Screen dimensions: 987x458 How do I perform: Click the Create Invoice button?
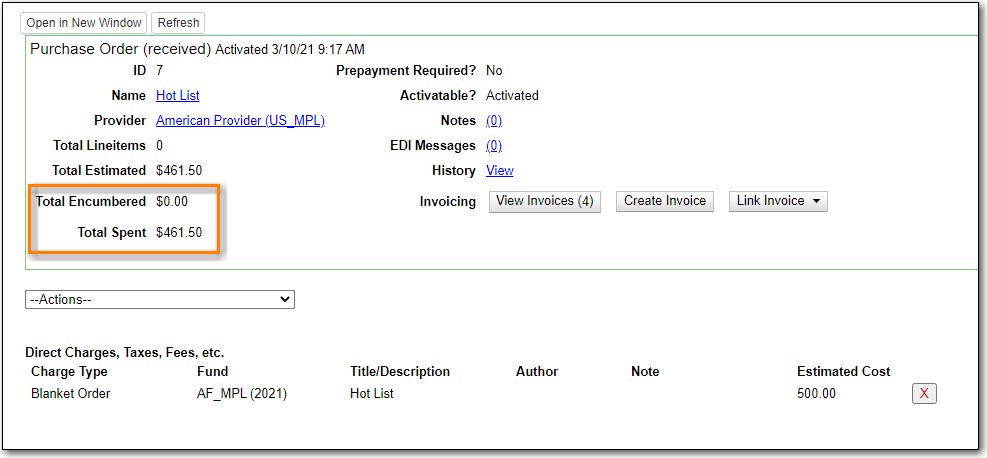coord(665,202)
